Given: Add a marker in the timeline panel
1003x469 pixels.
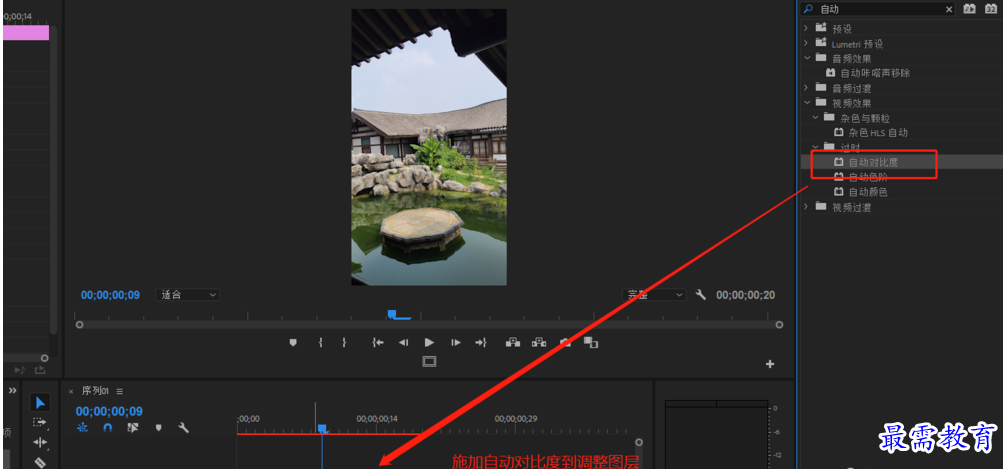Looking at the screenshot, I should coord(158,427).
